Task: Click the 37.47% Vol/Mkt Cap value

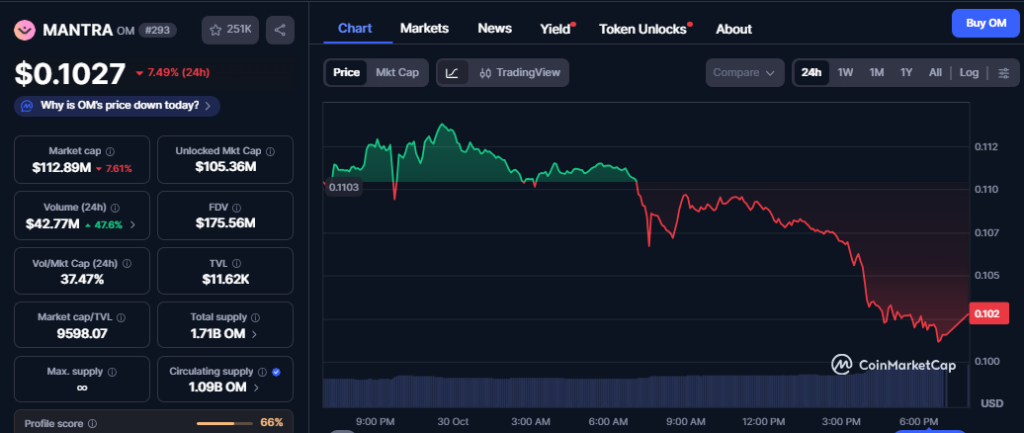Action: coord(80,280)
